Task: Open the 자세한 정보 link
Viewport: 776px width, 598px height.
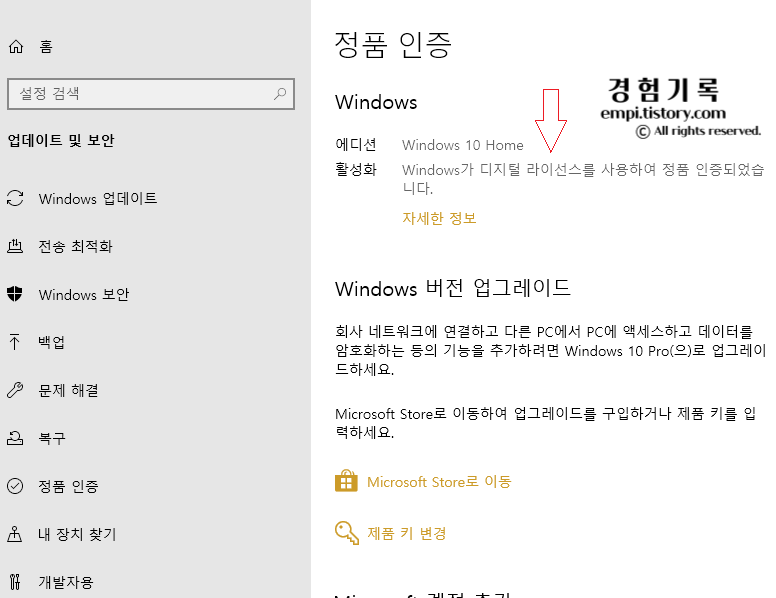Action: click(439, 218)
